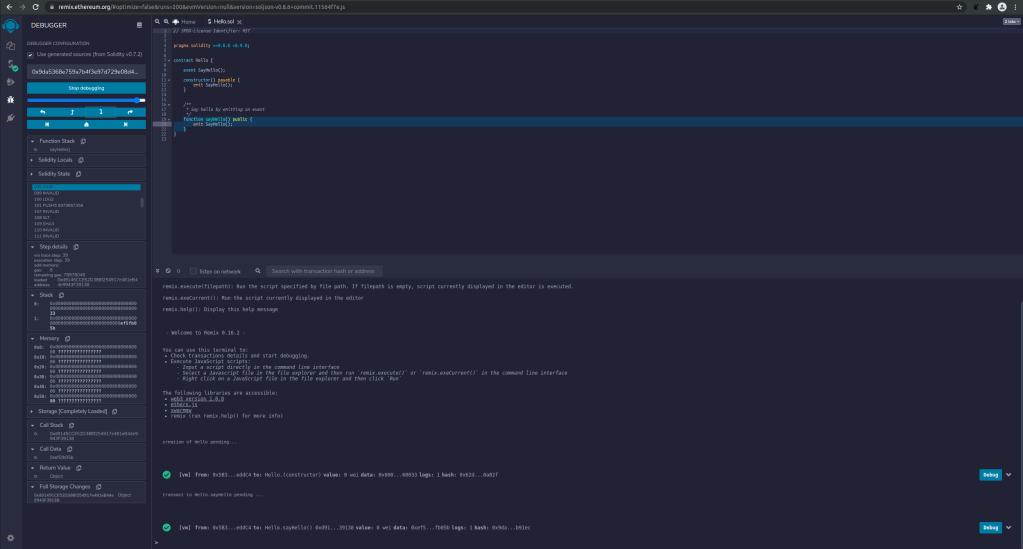Click the debugger step slider
The image size is (1023, 549).
(x=86, y=101)
